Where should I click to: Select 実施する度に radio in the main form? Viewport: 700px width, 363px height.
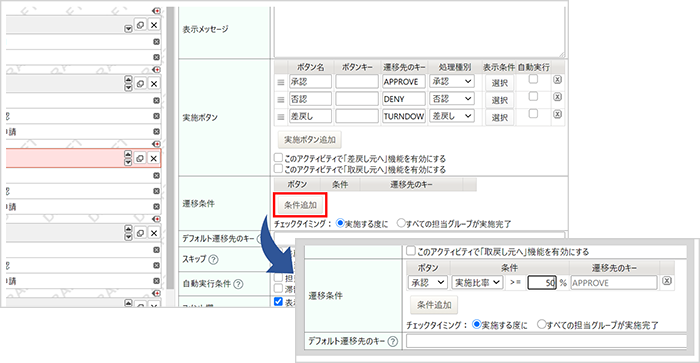click(340, 223)
